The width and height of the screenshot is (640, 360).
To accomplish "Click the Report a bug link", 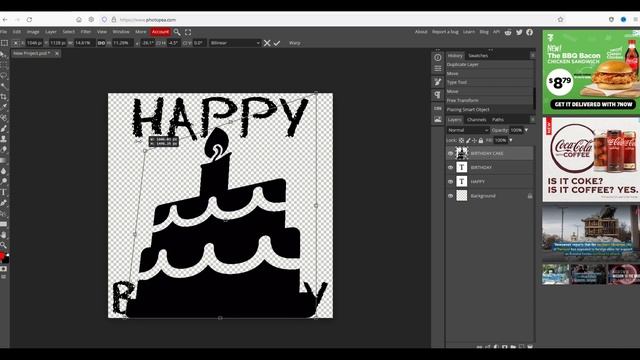I will 445,32.
